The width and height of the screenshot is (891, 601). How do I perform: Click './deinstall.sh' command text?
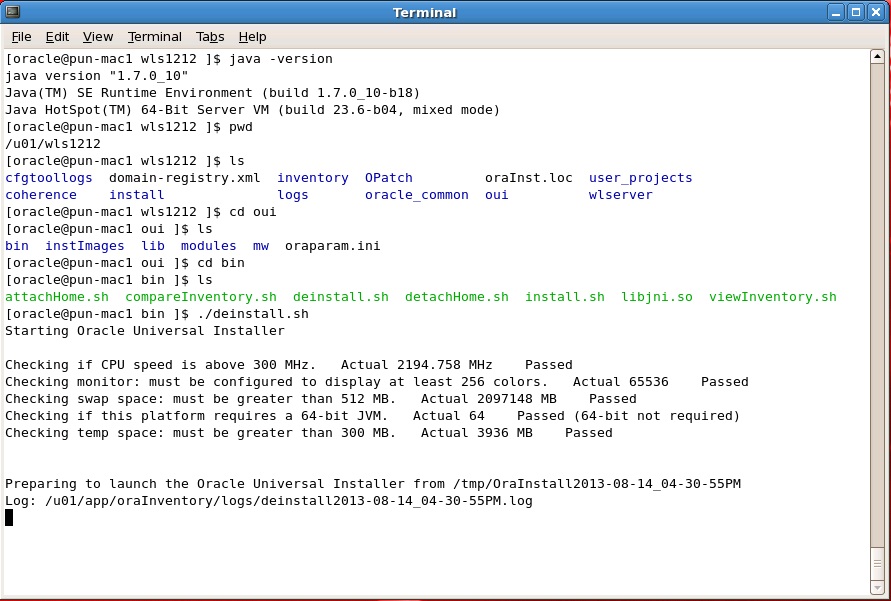point(253,314)
